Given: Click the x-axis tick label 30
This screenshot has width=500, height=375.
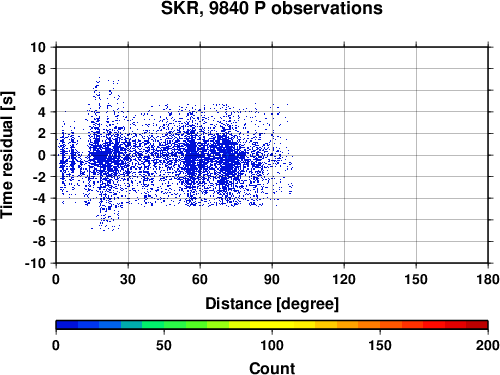Looking at the screenshot, I should click(128, 279).
